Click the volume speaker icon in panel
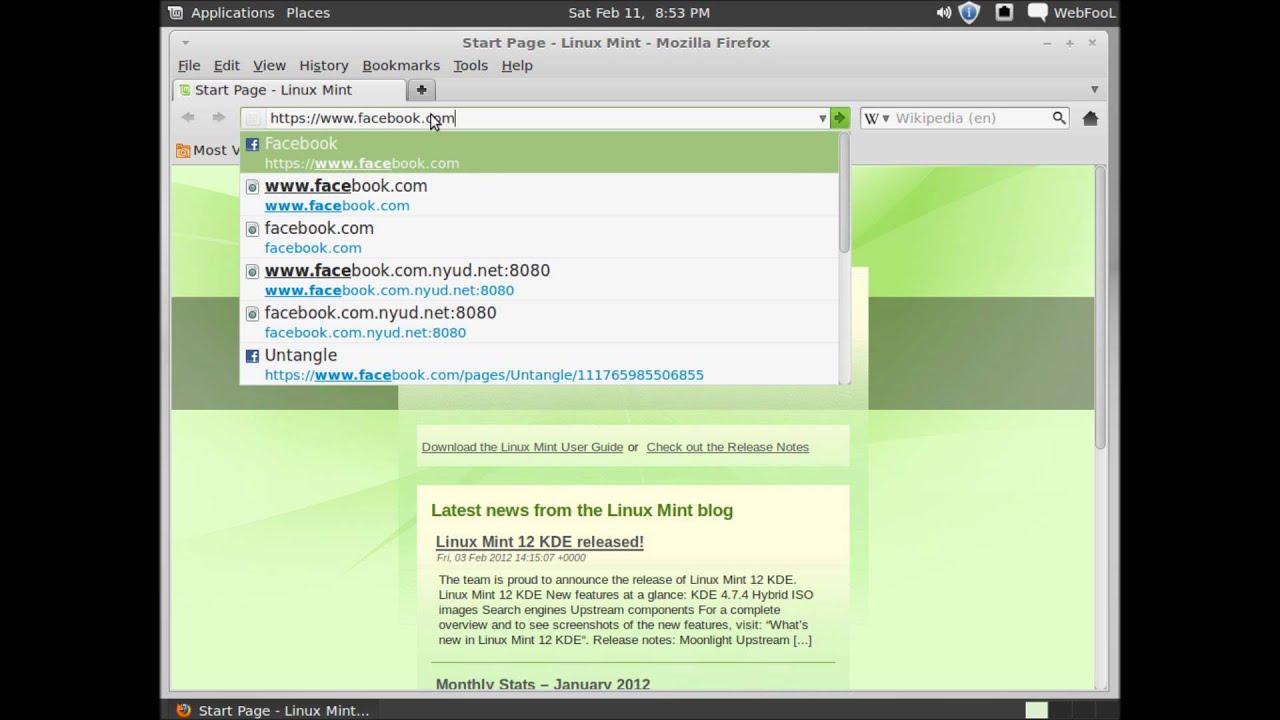Viewport: 1280px width, 720px height. click(x=943, y=13)
